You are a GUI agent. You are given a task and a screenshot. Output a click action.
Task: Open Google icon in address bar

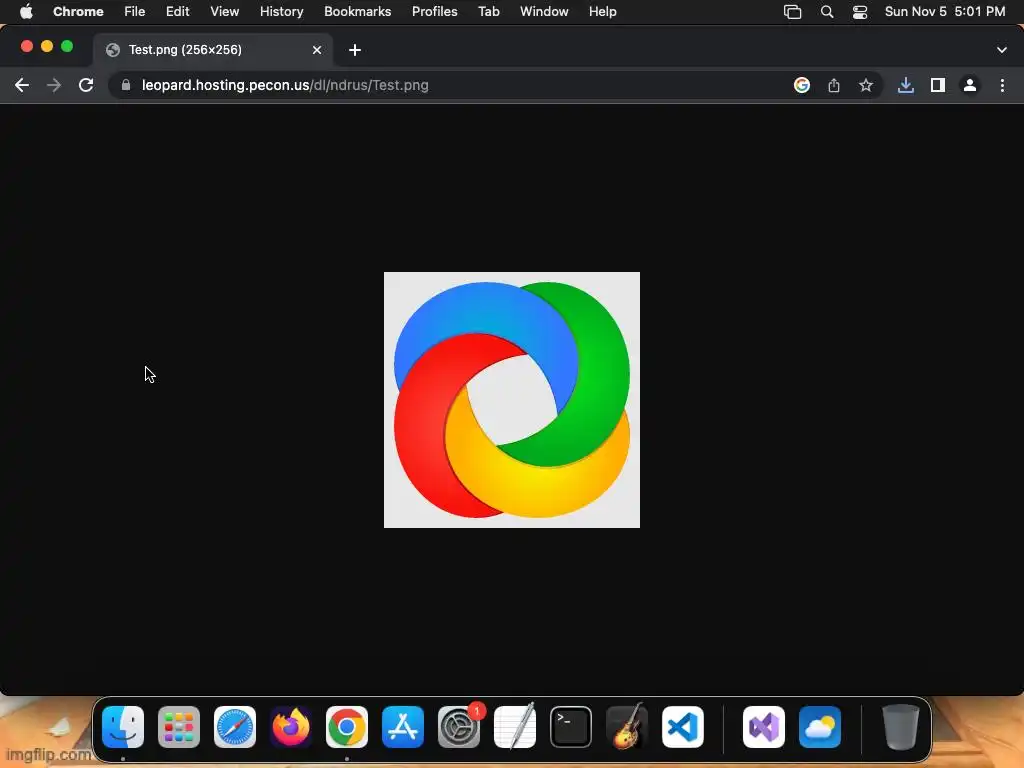point(802,85)
